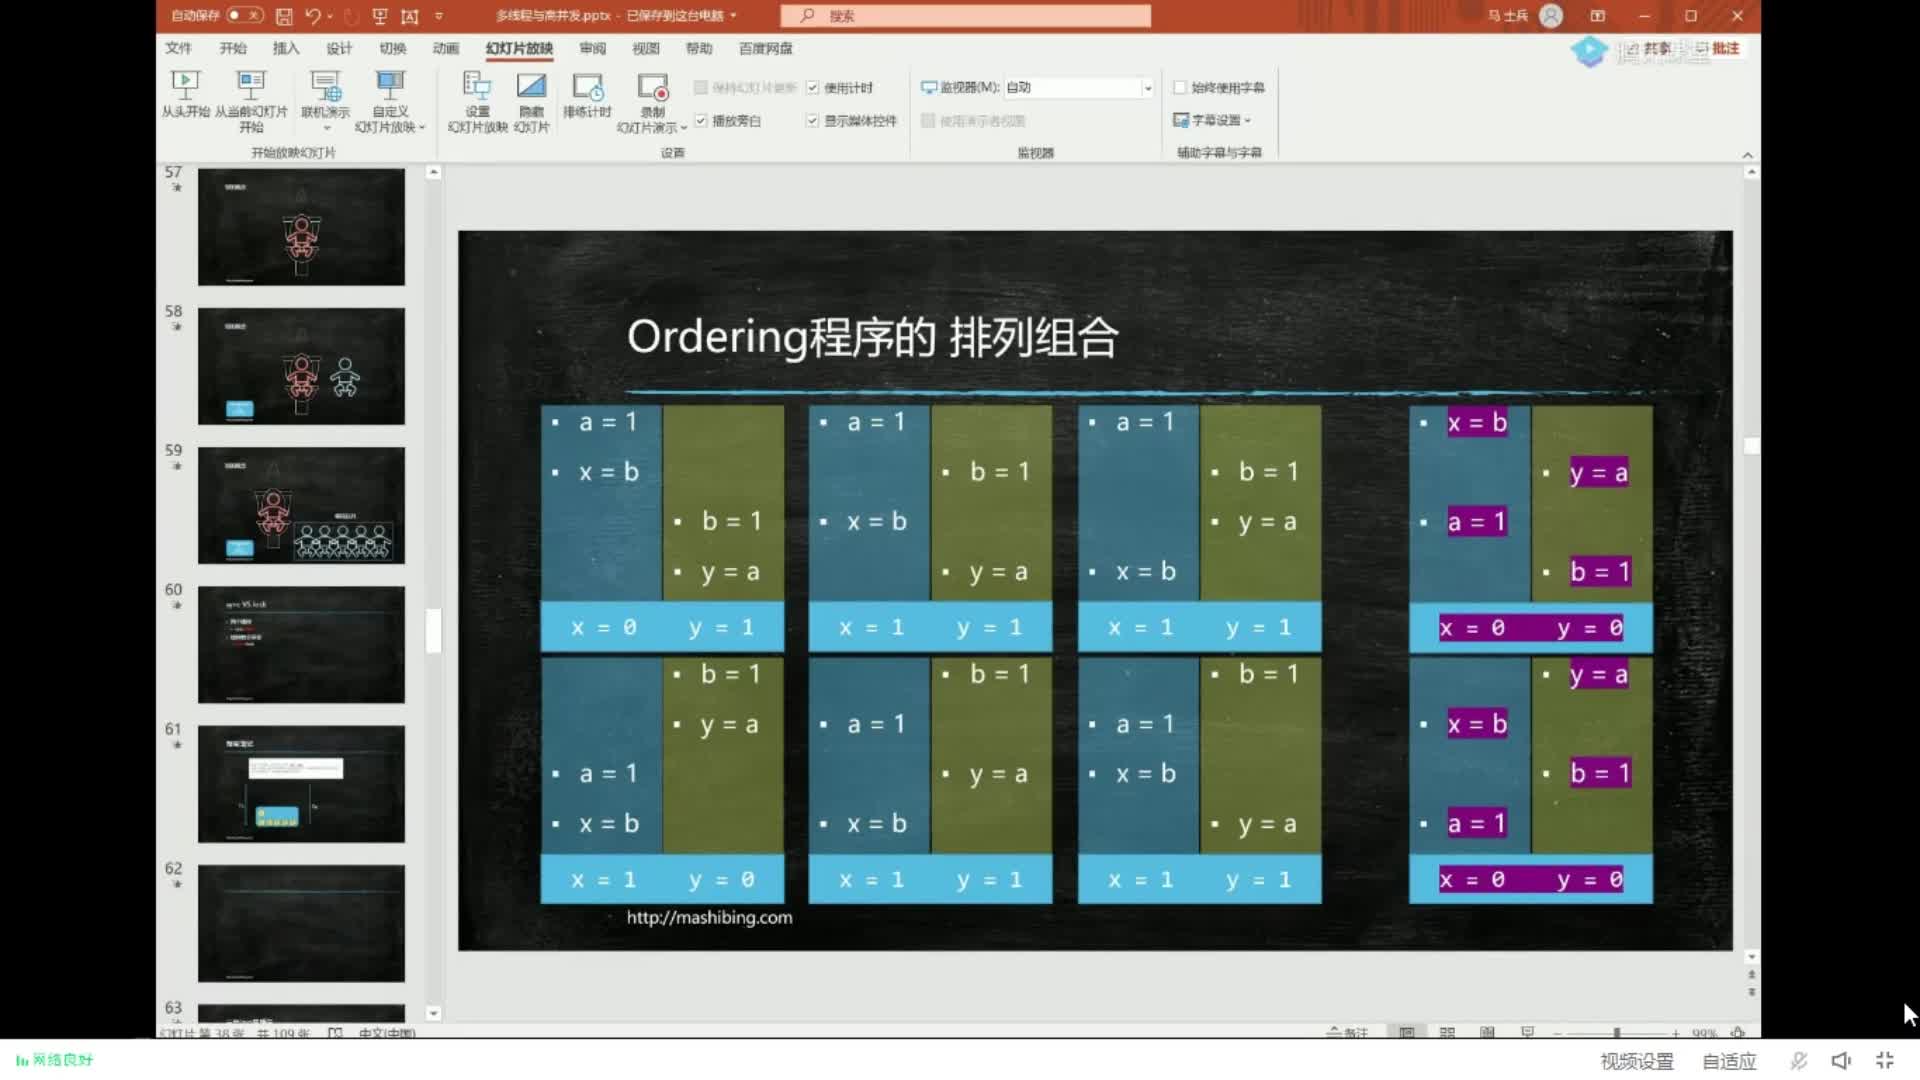Screen dimensions: 1920x1080
Task: Open 百度网盘 menu item
Action: tap(762, 49)
